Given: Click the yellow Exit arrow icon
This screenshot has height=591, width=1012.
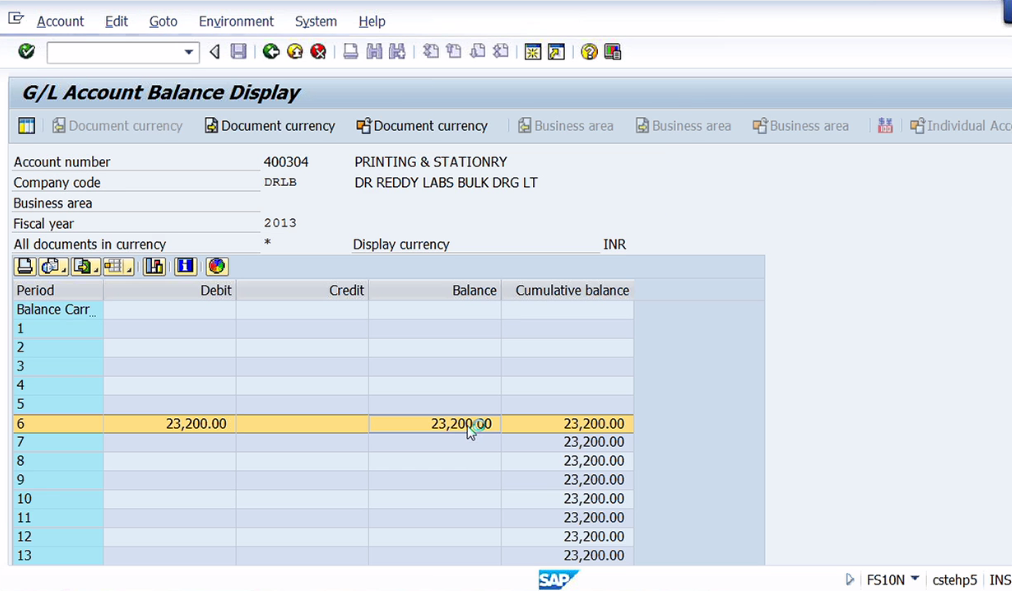Looking at the screenshot, I should (x=295, y=52).
